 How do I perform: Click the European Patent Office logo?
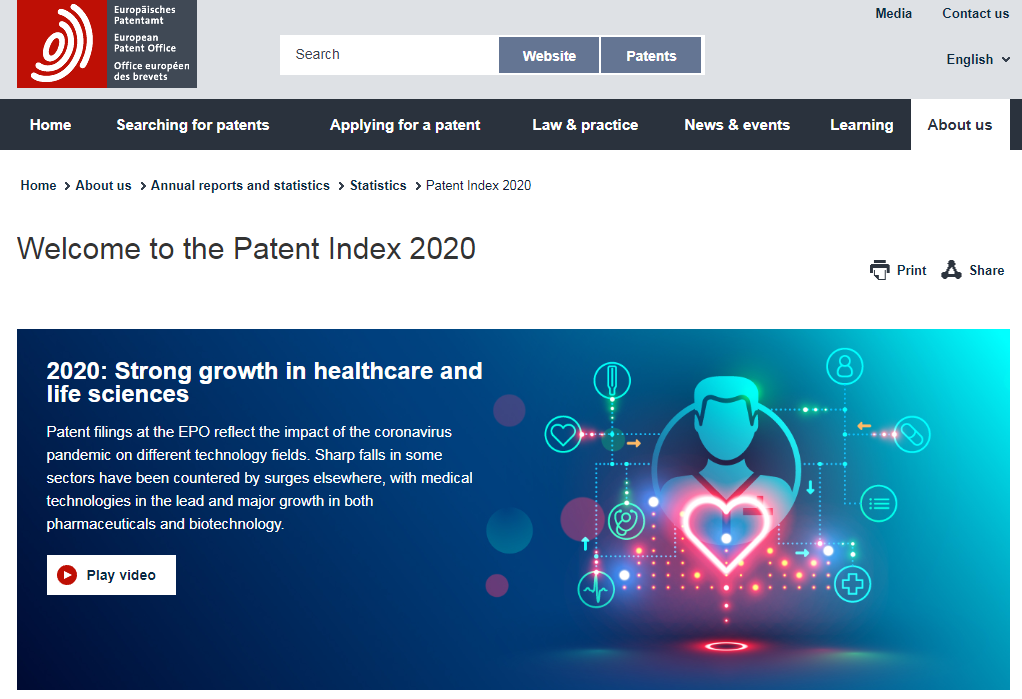(106, 44)
